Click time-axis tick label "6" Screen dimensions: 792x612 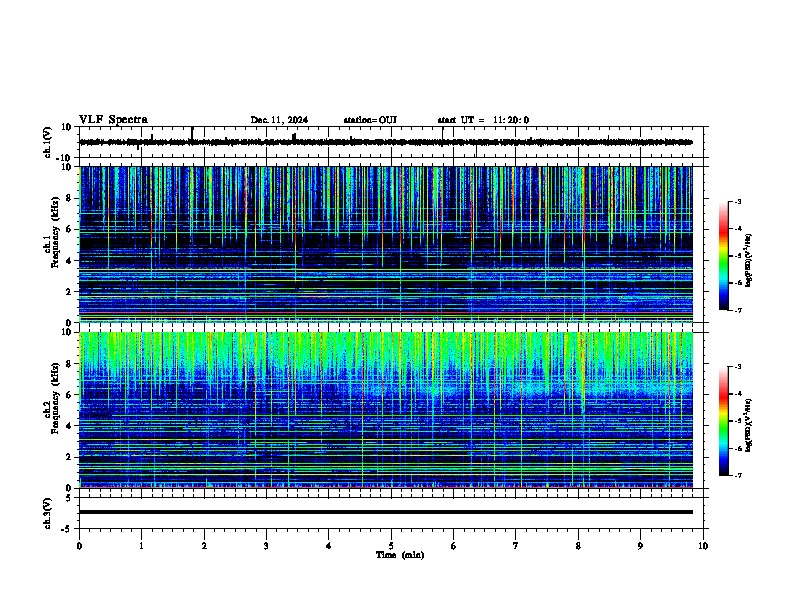tap(454, 546)
